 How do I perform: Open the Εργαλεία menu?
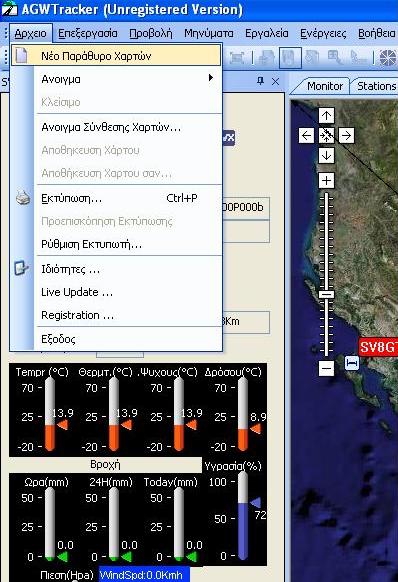coord(267,33)
